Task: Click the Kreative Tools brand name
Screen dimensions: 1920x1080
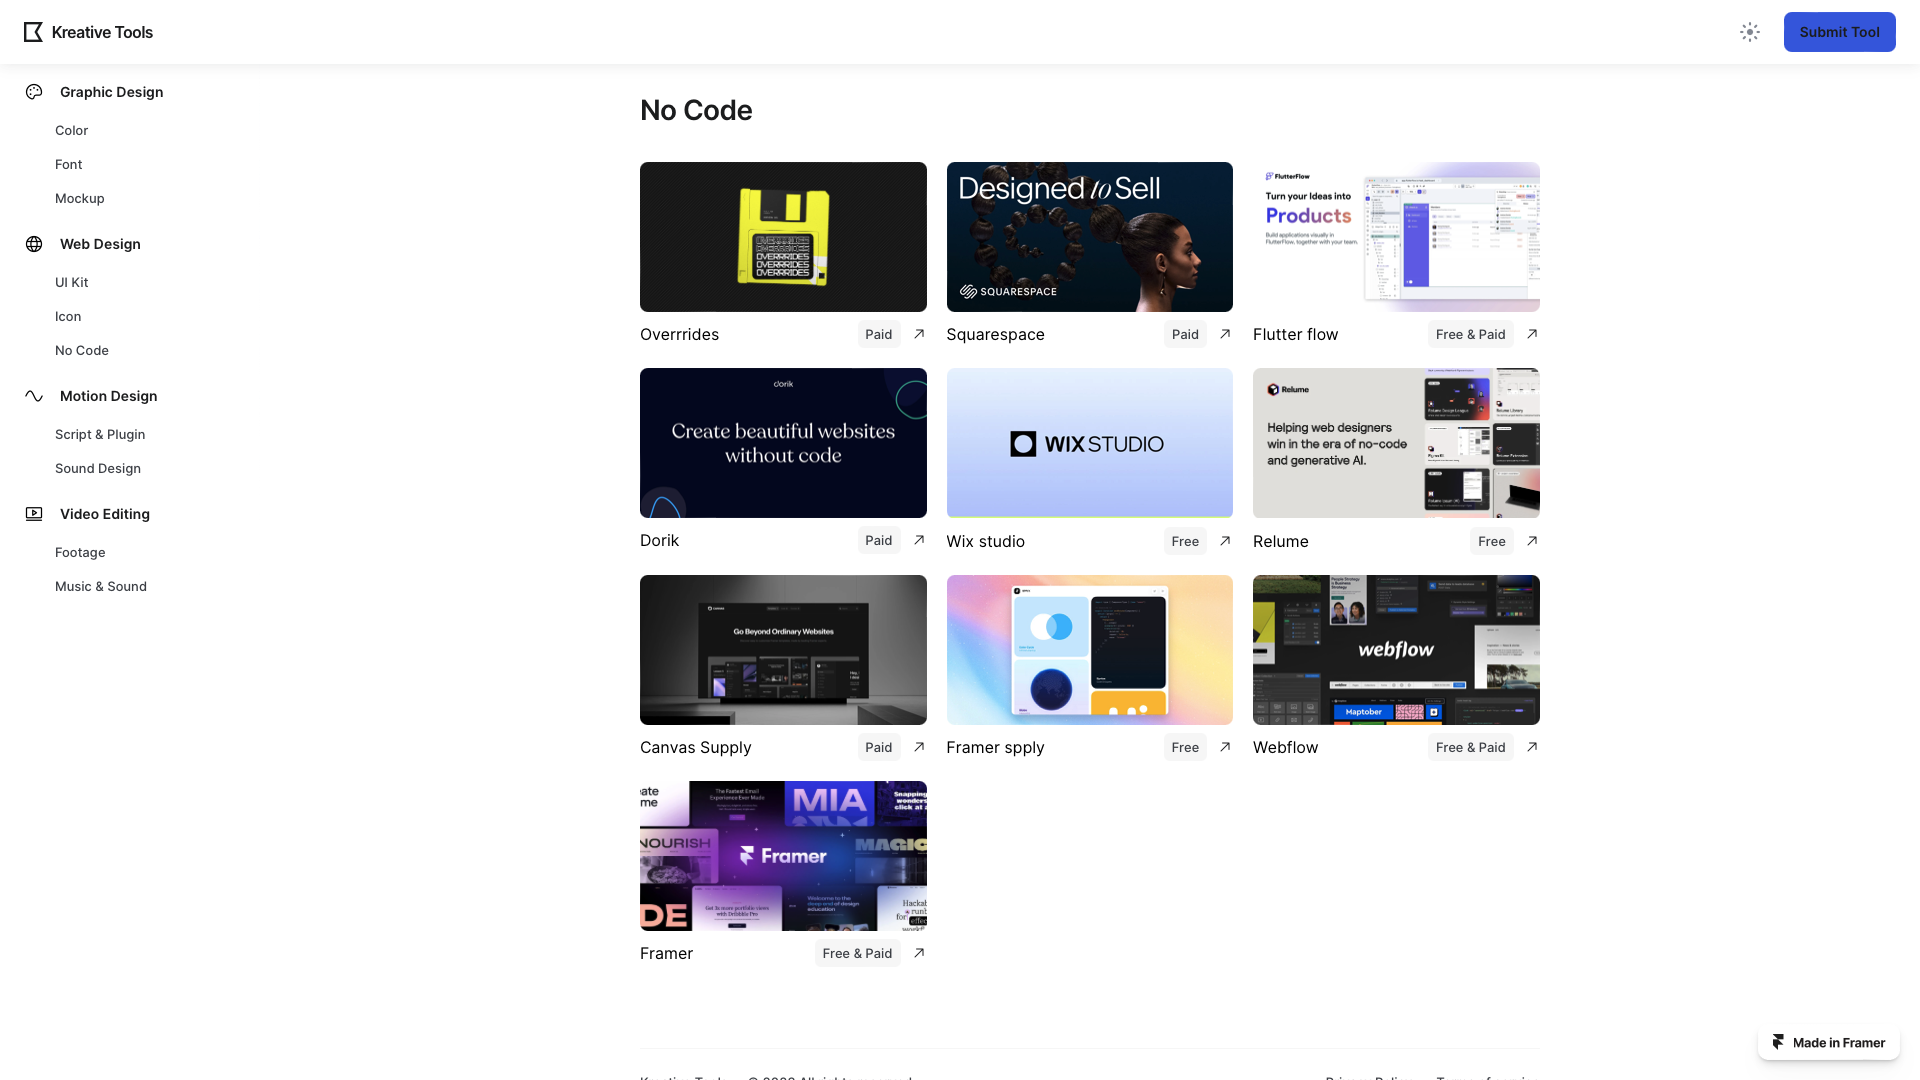Action: (x=102, y=32)
